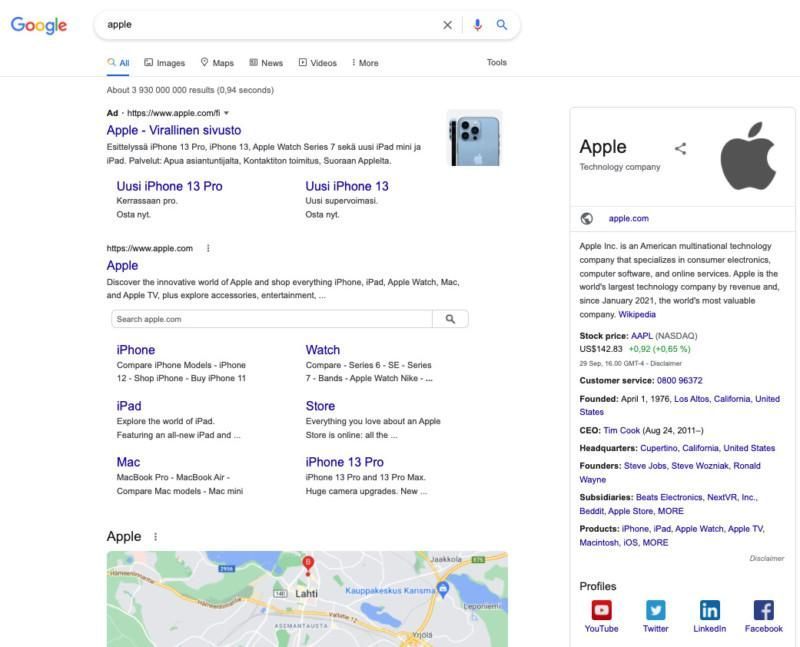Click the Google logo

pos(39,25)
